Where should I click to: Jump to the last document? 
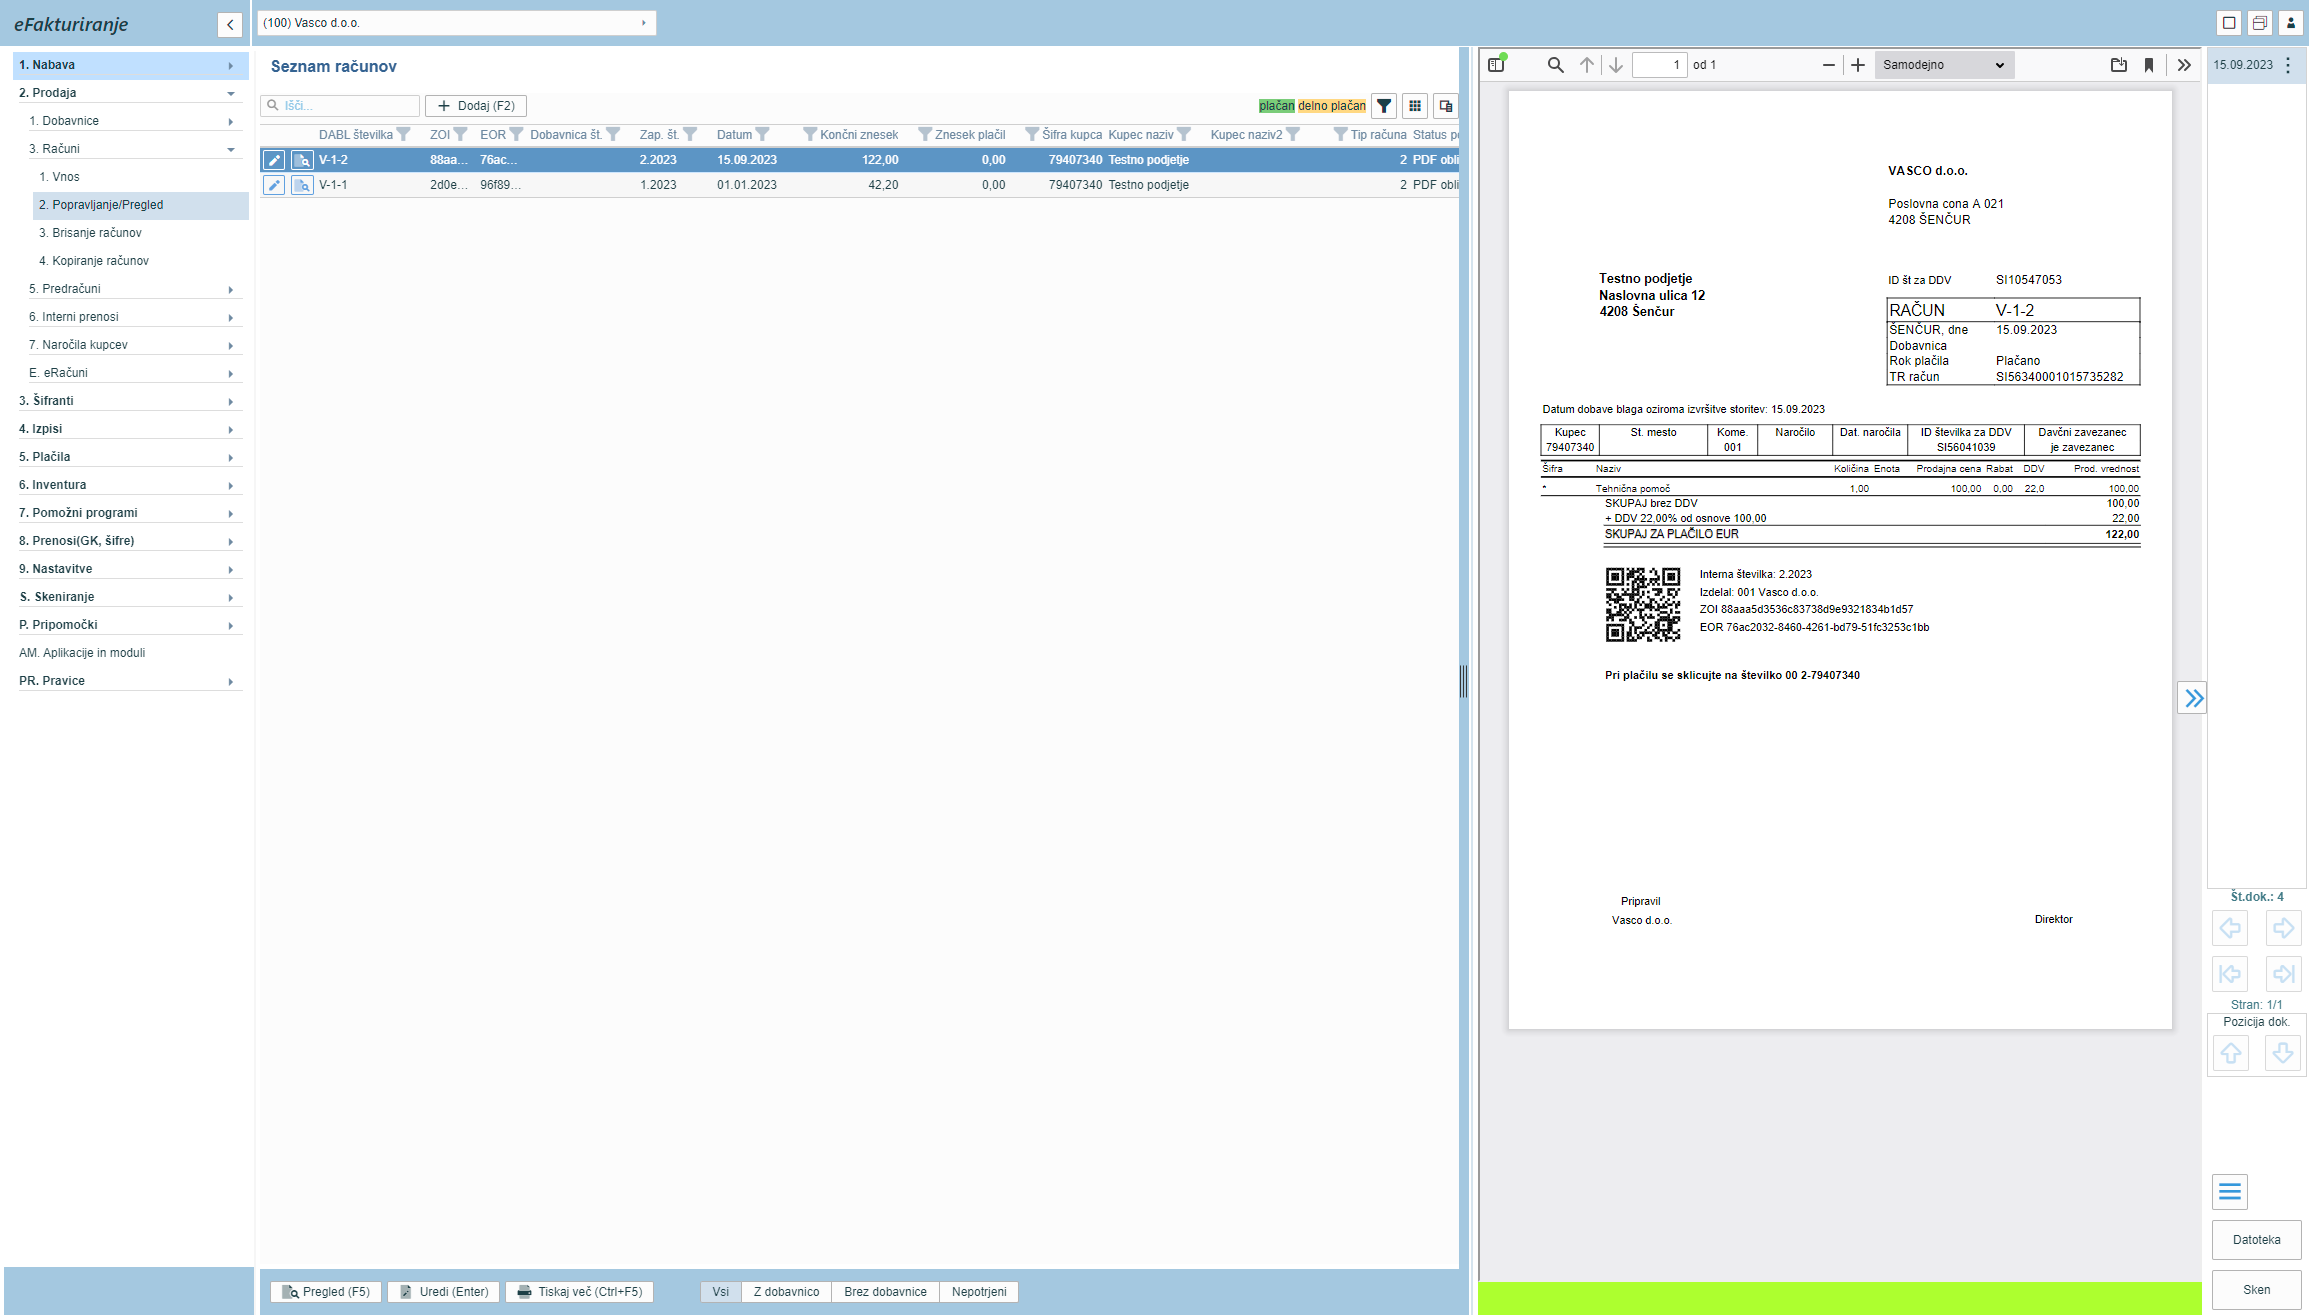pyautogui.click(x=2283, y=973)
